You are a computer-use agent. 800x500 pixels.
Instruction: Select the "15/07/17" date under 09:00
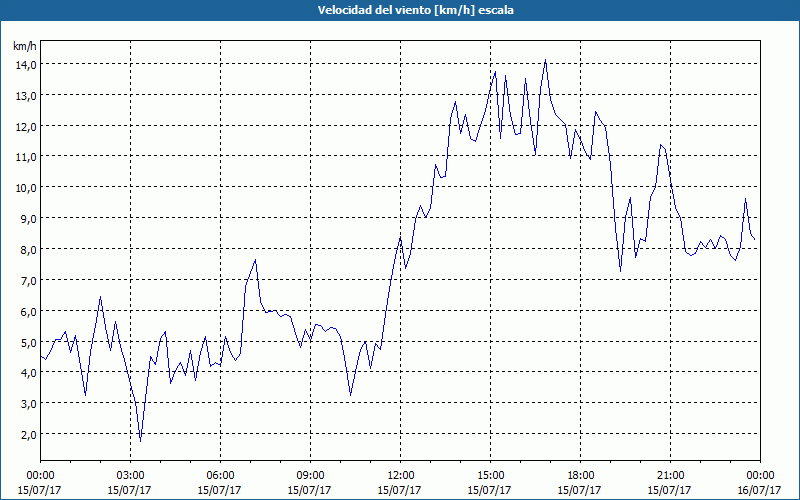click(310, 490)
